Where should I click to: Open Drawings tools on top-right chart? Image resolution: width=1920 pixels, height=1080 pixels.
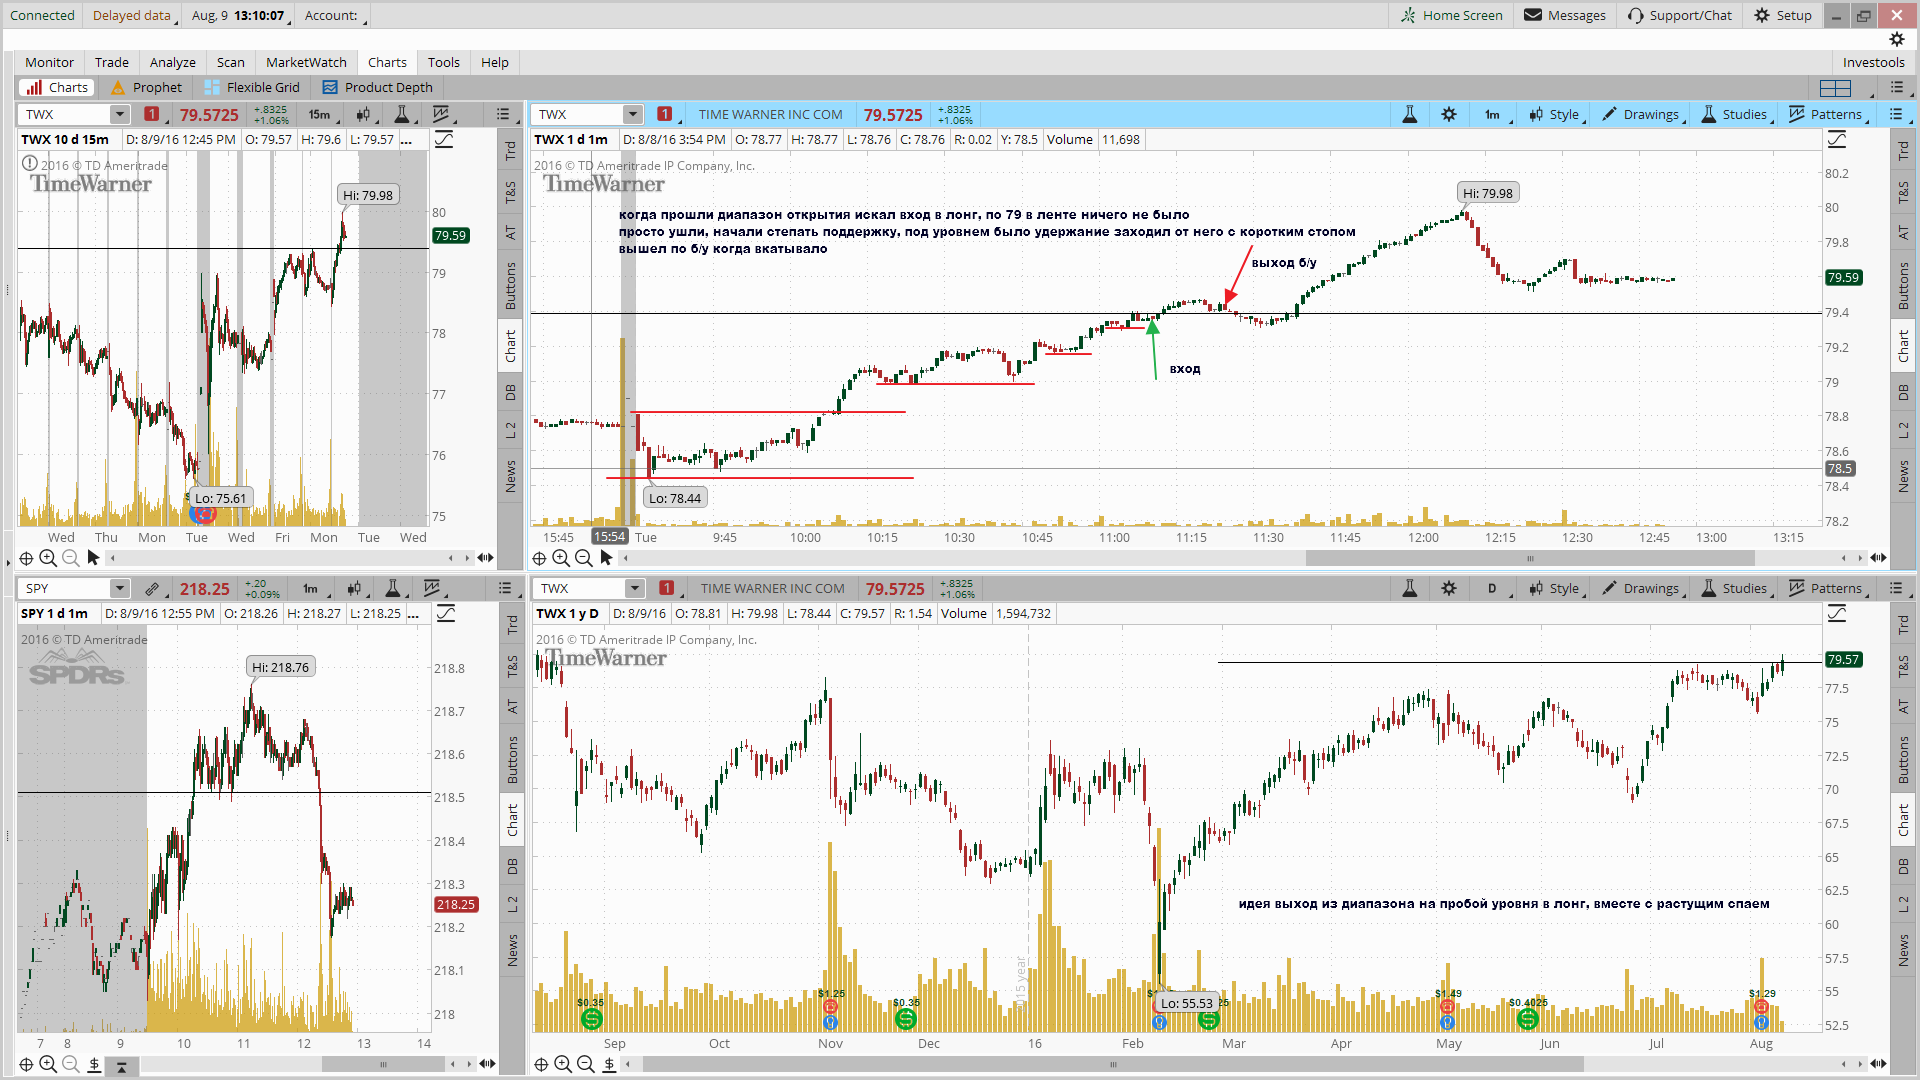point(1642,114)
